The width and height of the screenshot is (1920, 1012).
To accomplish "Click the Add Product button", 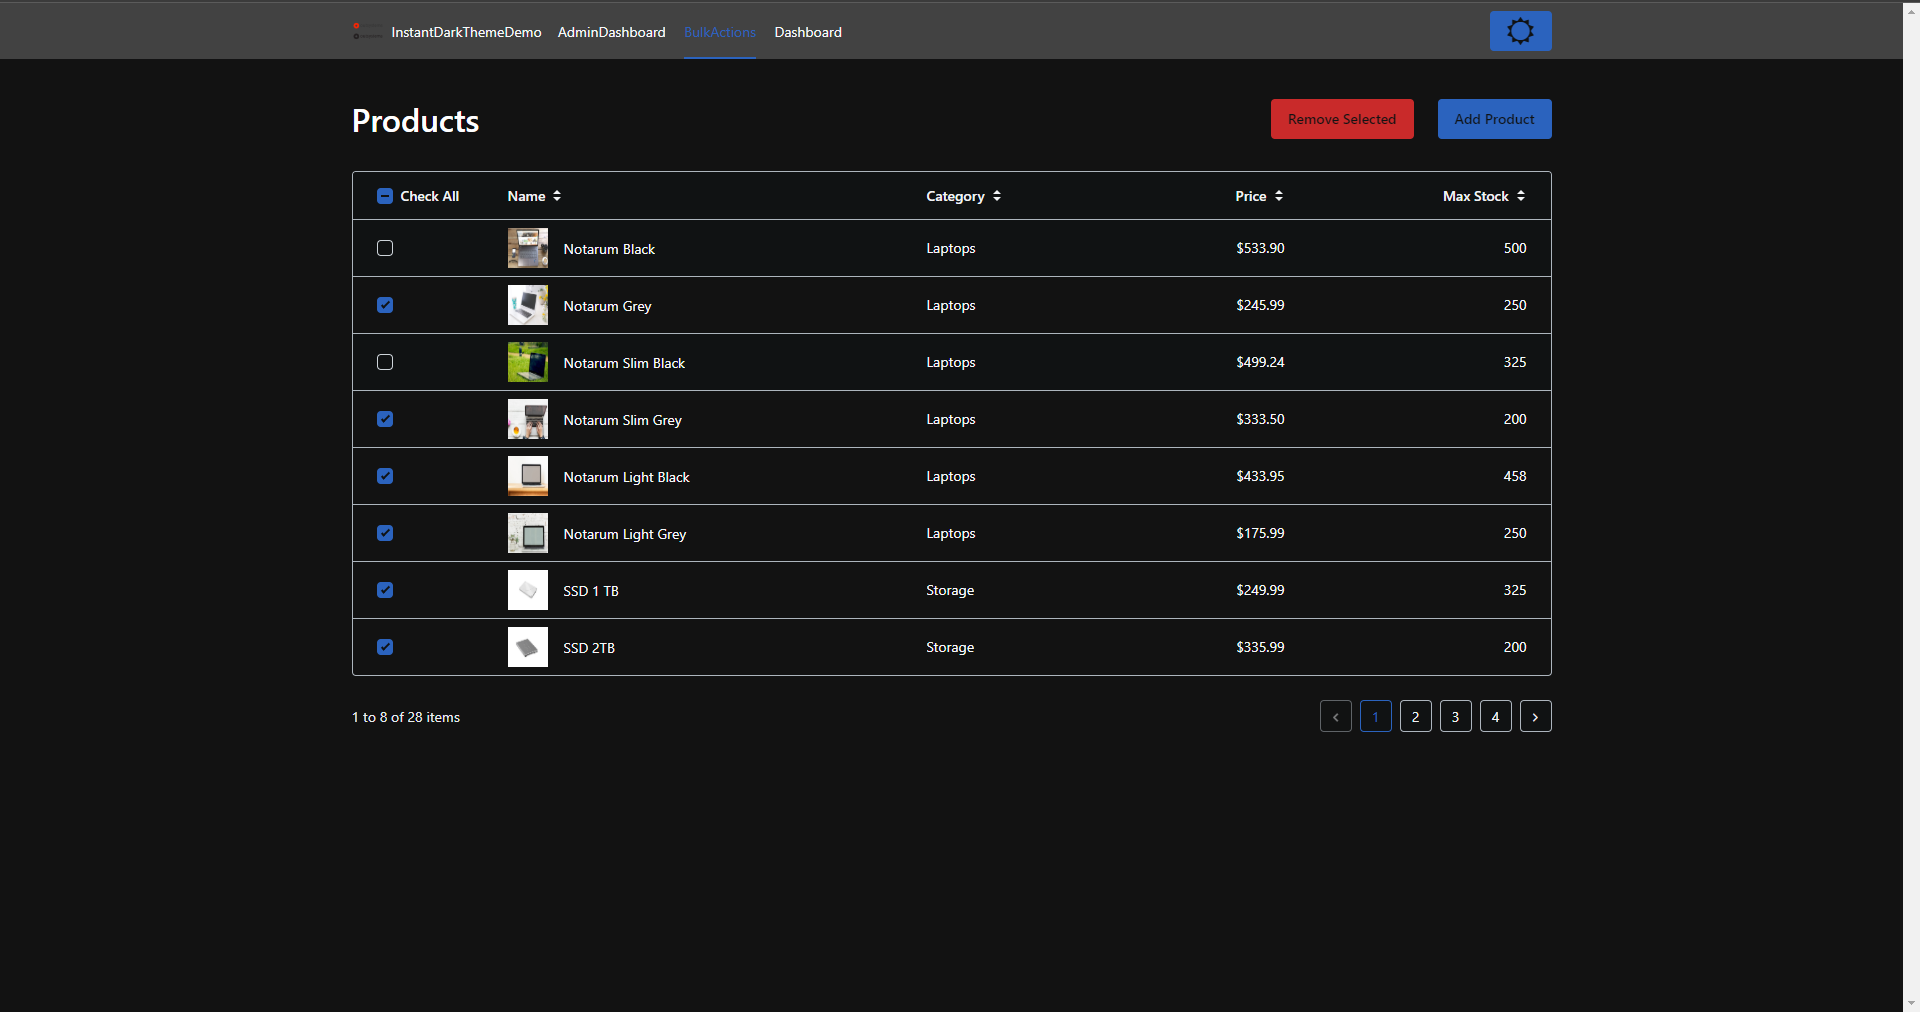I will (1494, 118).
